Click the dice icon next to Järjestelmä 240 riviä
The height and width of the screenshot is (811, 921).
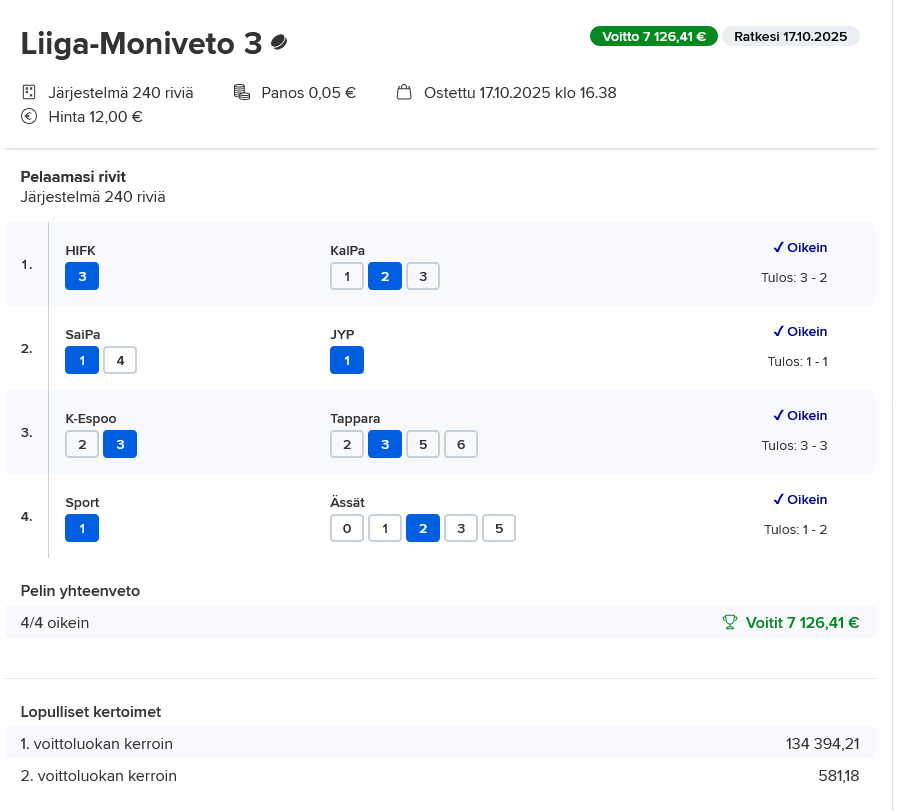[x=29, y=92]
